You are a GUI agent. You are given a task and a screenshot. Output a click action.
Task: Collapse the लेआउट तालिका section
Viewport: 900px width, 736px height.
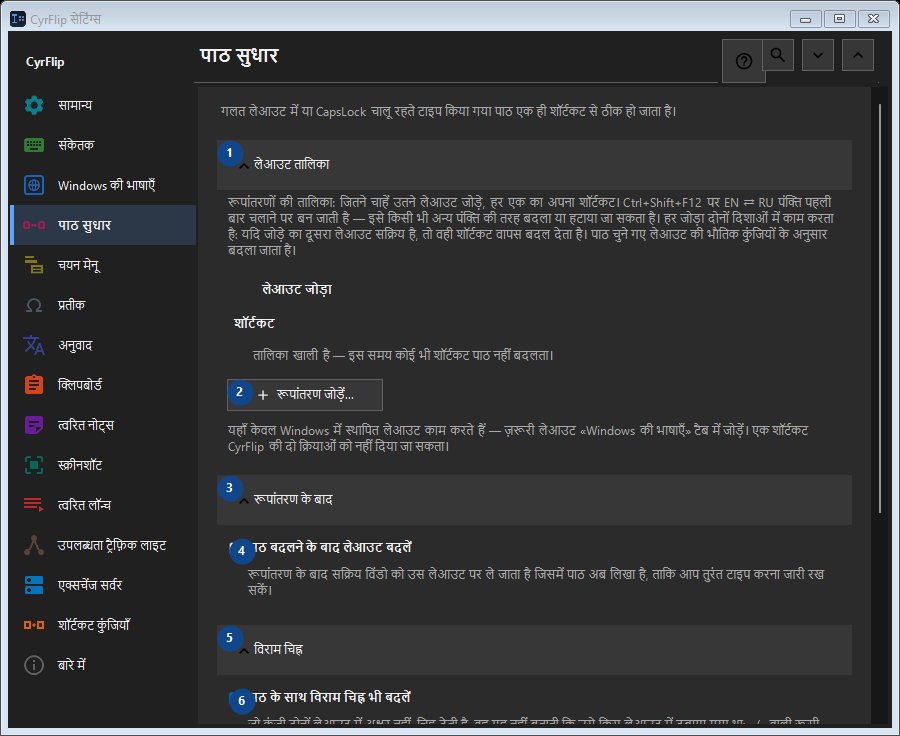(x=534, y=165)
